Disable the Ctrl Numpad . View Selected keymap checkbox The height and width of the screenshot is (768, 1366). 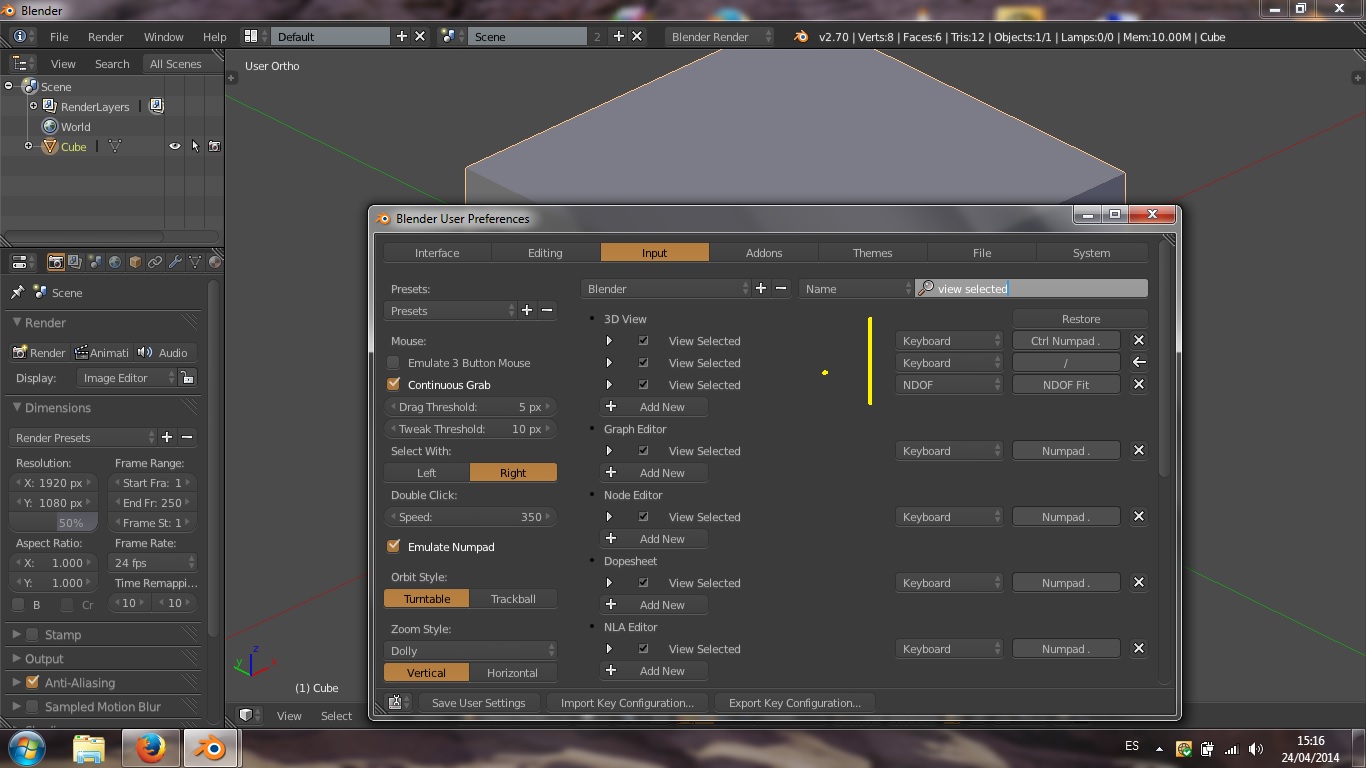[643, 340]
